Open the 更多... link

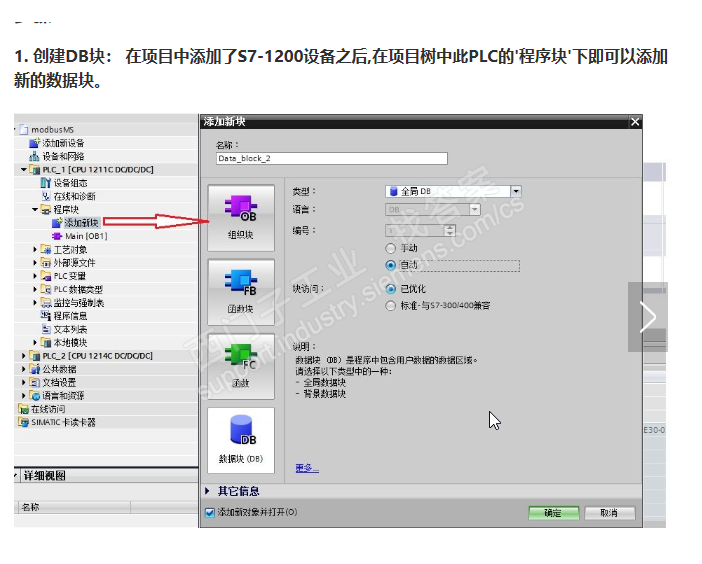coord(307,468)
